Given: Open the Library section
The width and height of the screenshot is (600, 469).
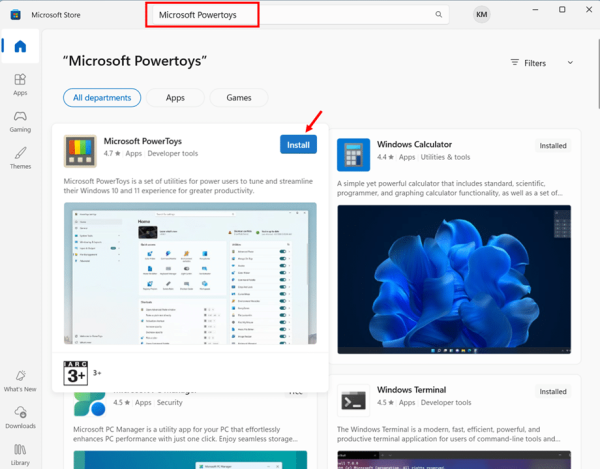Looking at the screenshot, I should [x=20, y=454].
